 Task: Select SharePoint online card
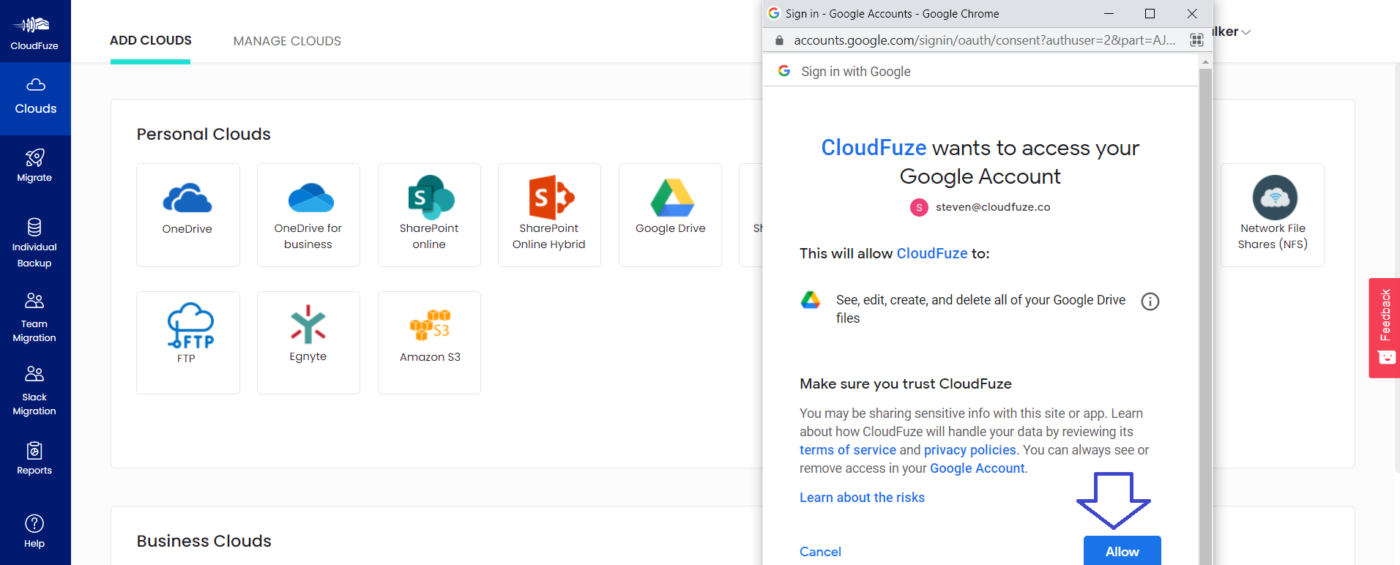tap(429, 215)
